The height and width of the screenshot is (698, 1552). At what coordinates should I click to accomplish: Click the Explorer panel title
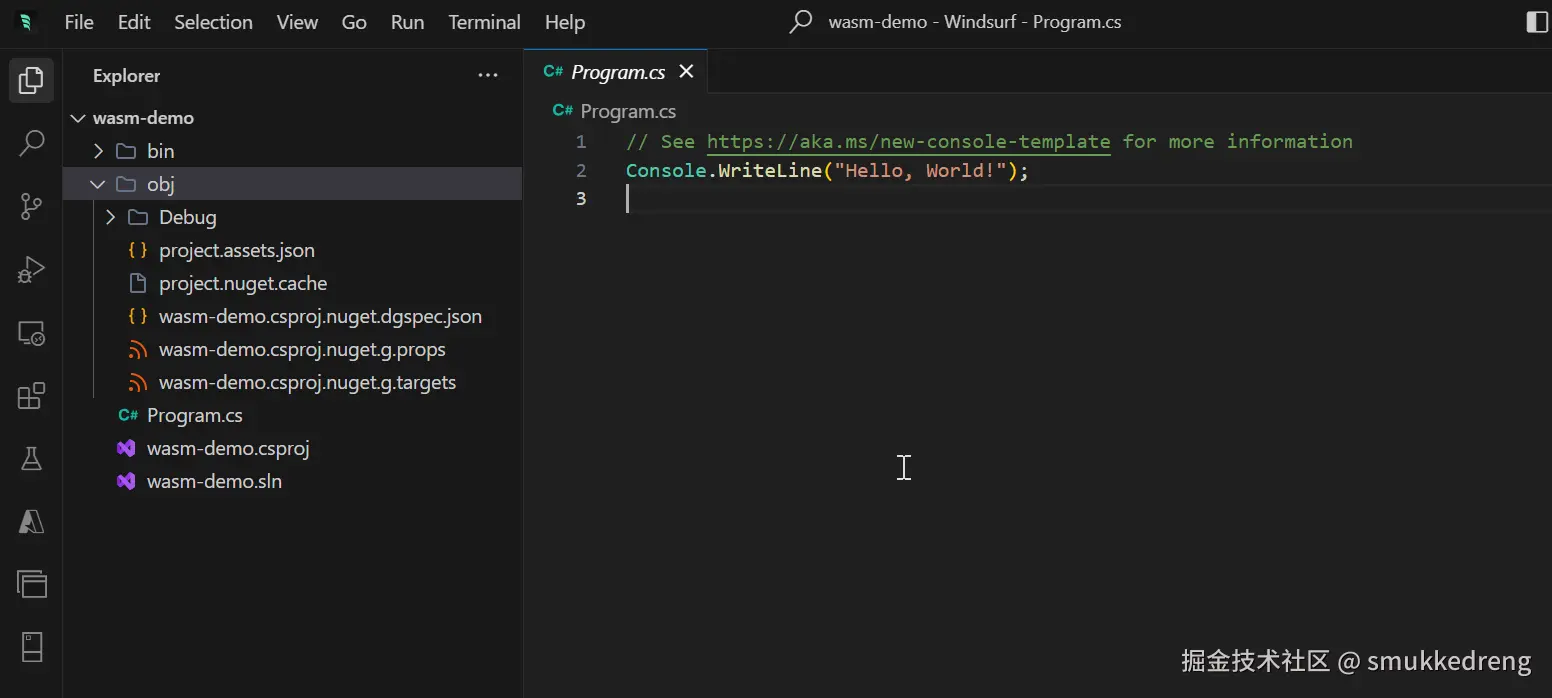click(126, 75)
